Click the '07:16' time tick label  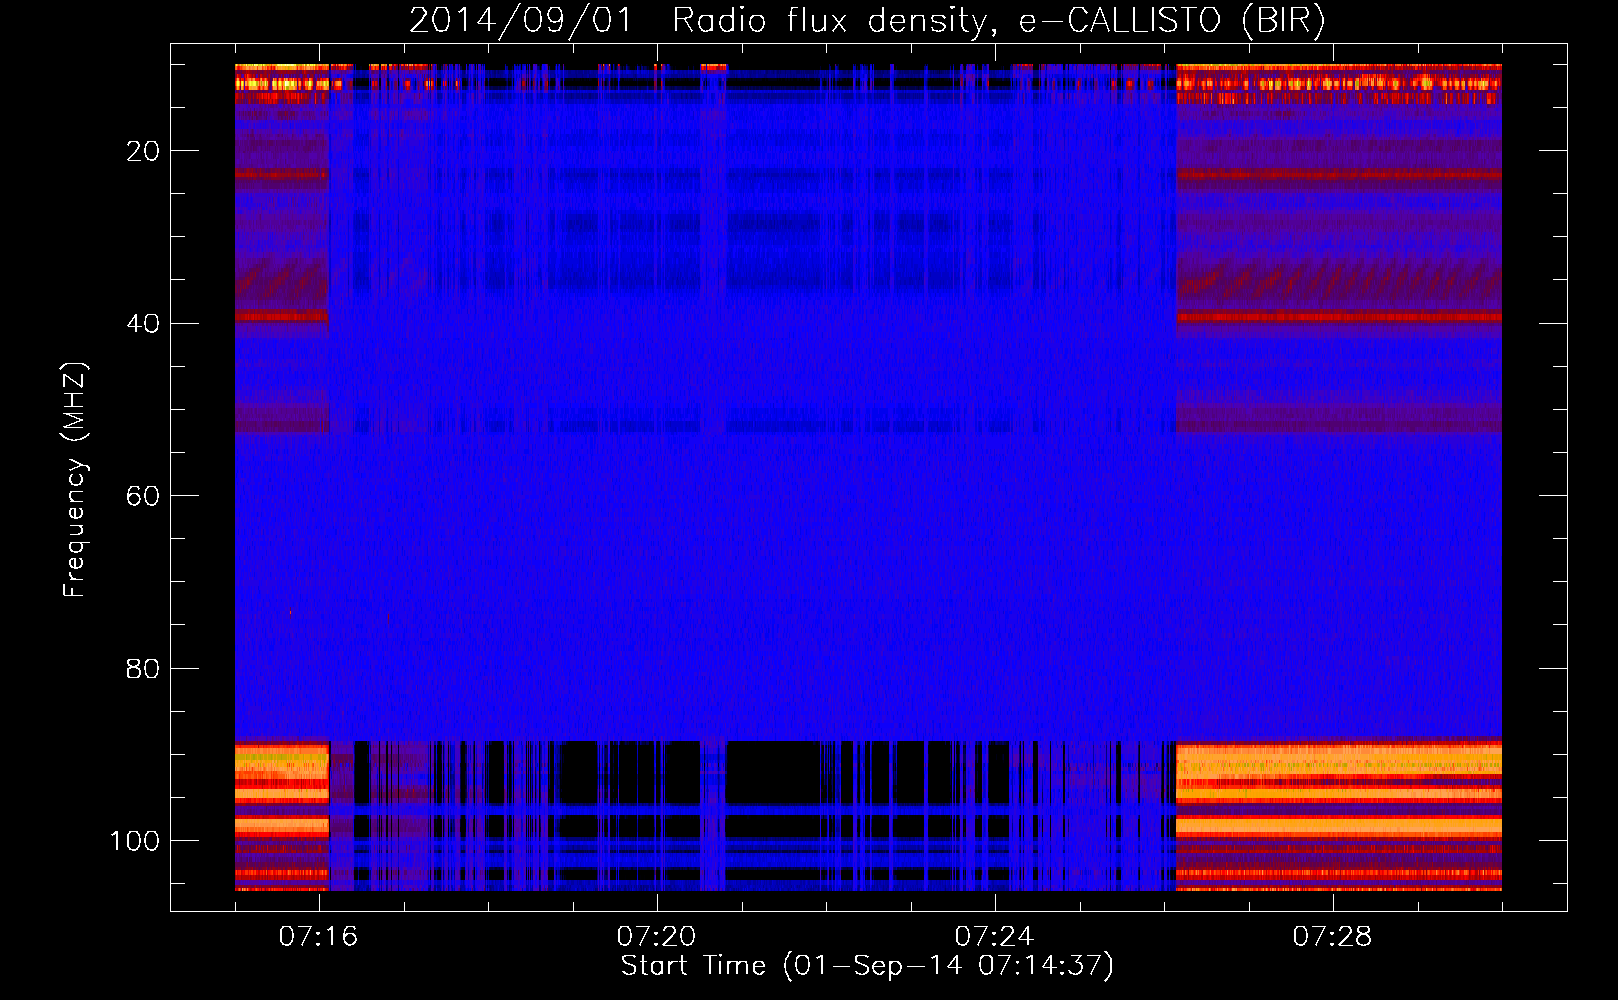318,937
